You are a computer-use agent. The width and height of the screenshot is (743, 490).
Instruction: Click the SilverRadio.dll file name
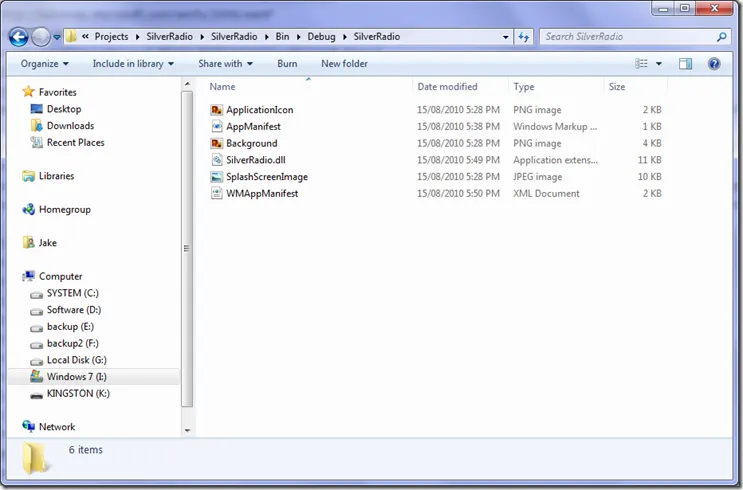pyautogui.click(x=256, y=160)
